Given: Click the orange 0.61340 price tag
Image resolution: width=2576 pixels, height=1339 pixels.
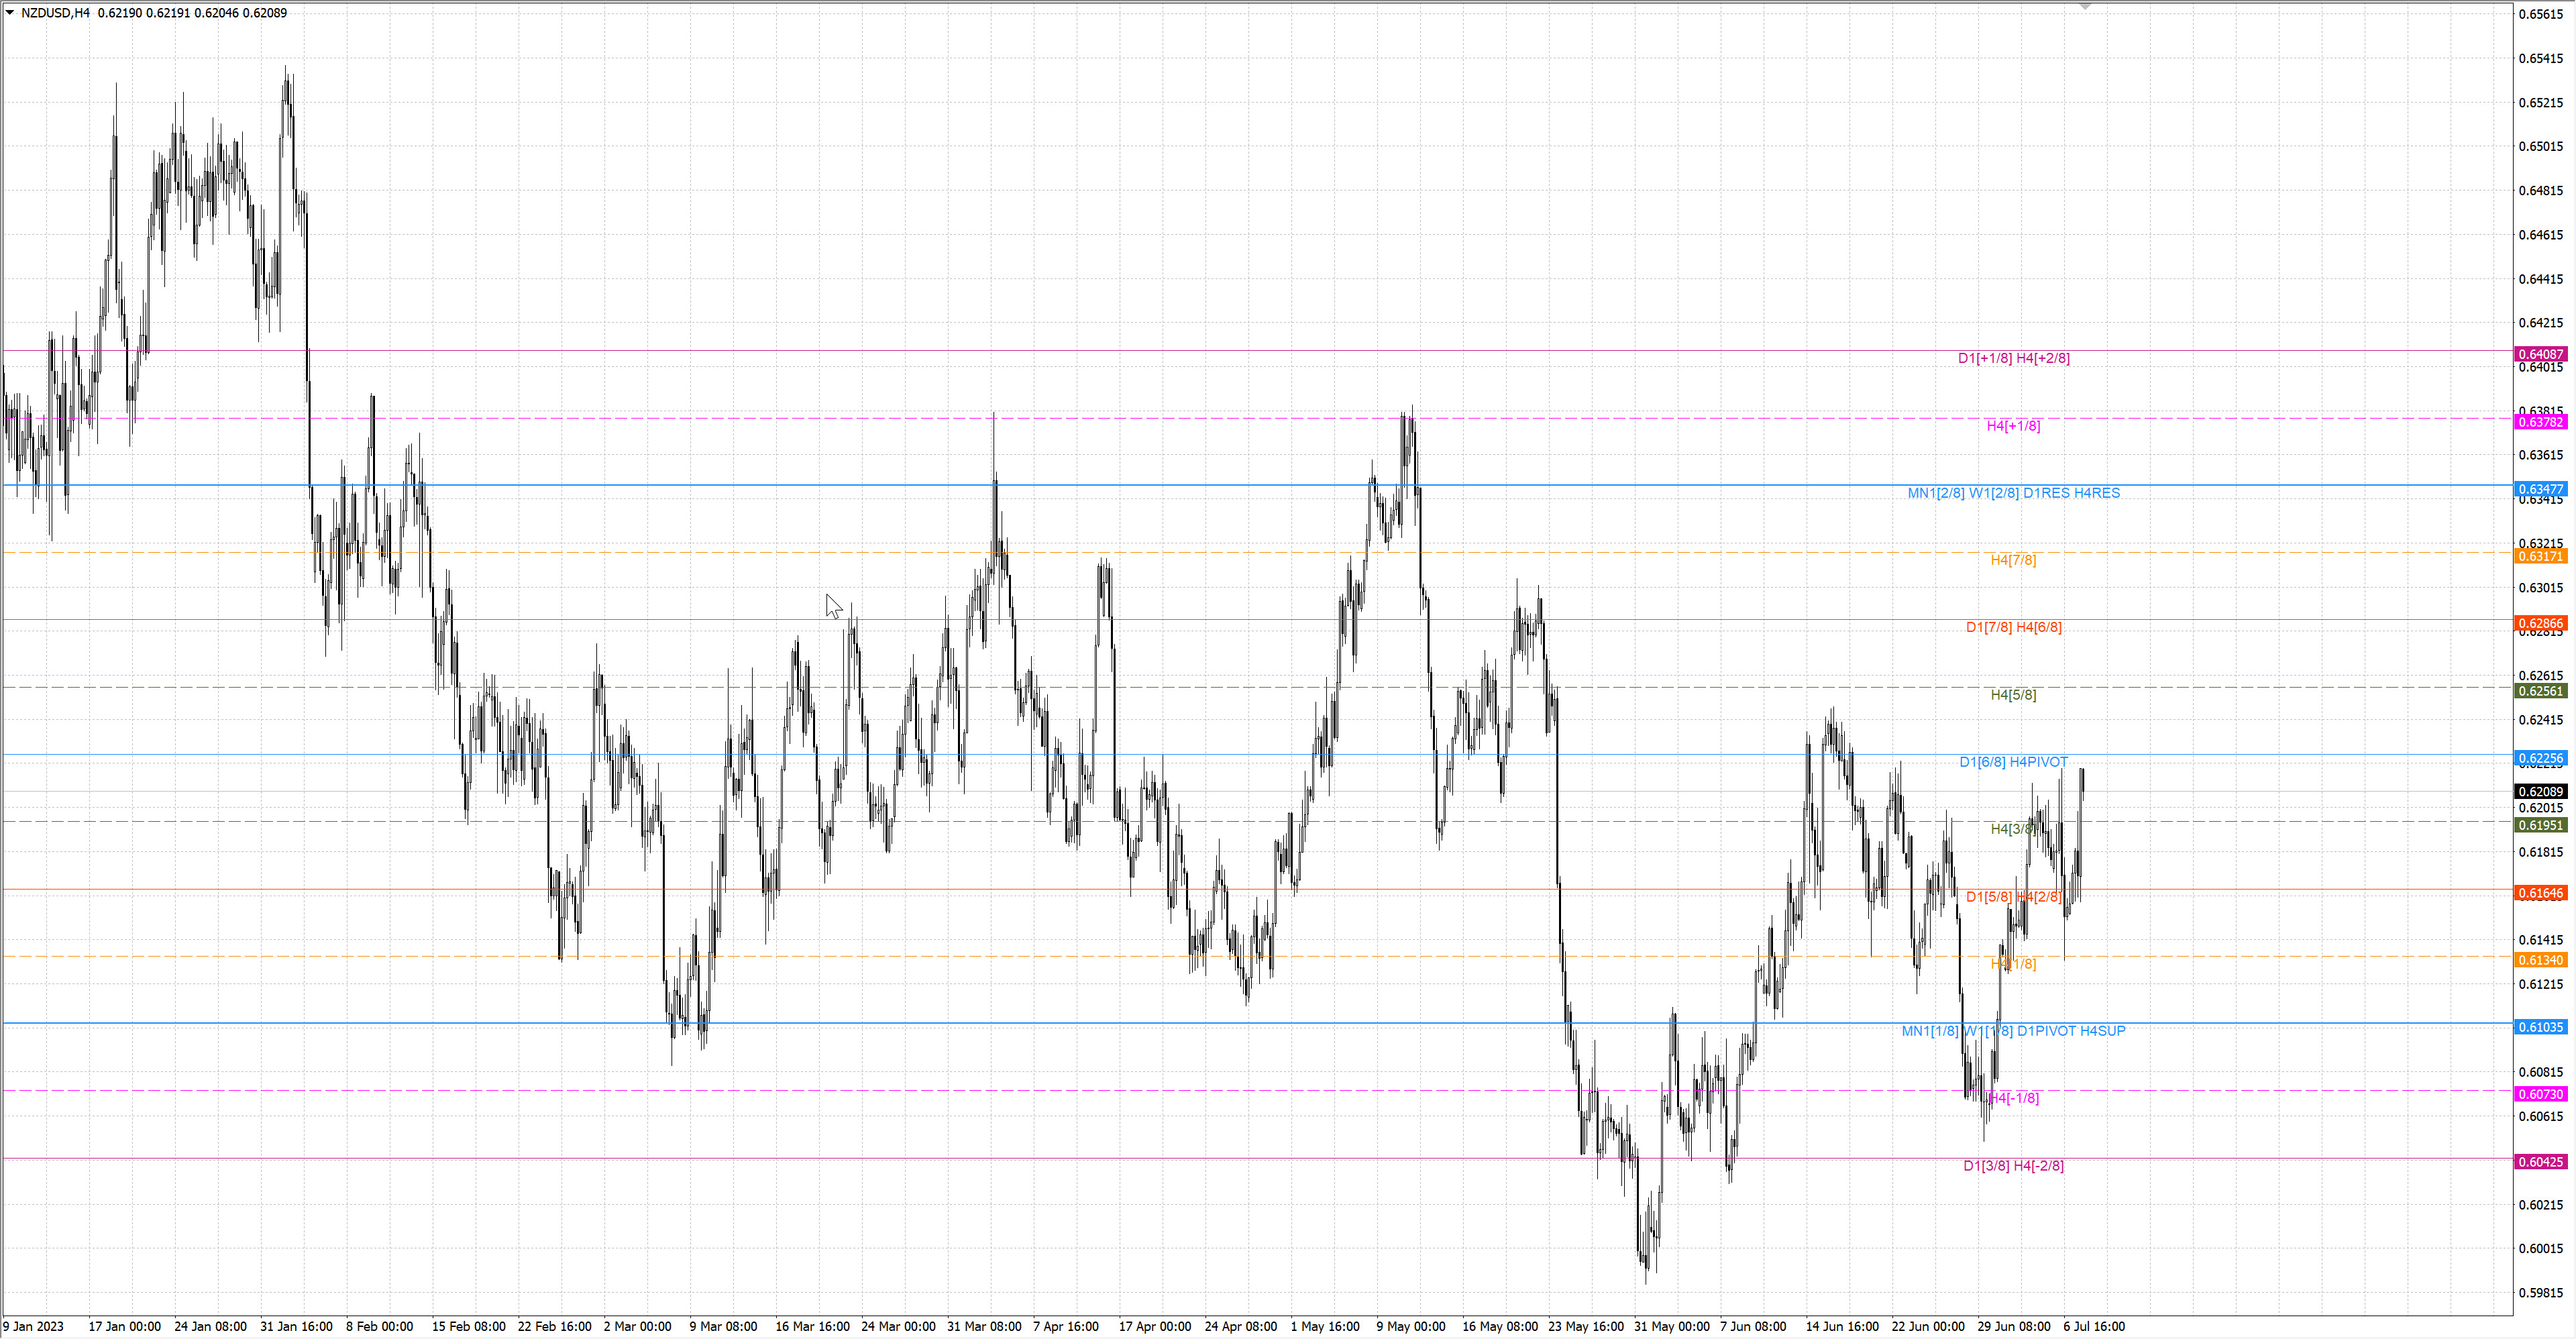Looking at the screenshot, I should coord(2540,960).
